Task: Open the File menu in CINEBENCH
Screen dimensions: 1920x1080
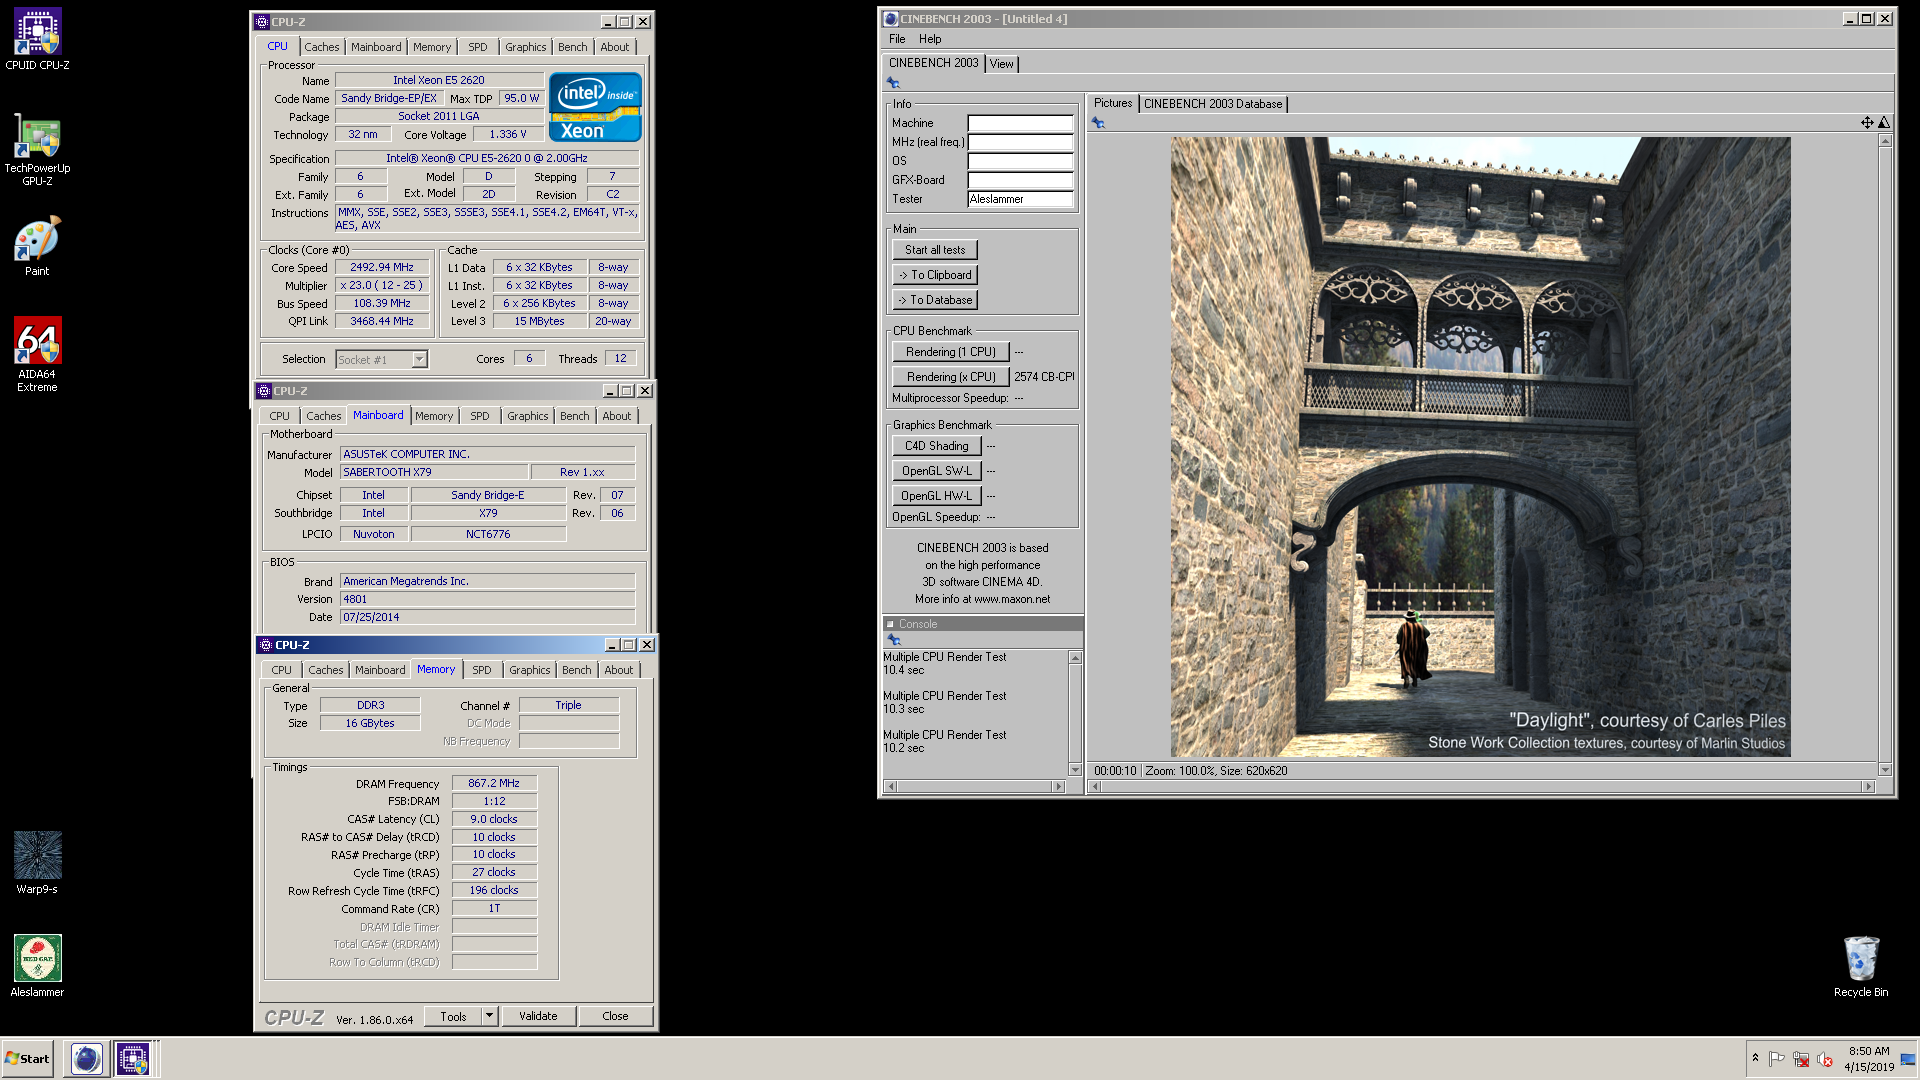Action: point(897,39)
